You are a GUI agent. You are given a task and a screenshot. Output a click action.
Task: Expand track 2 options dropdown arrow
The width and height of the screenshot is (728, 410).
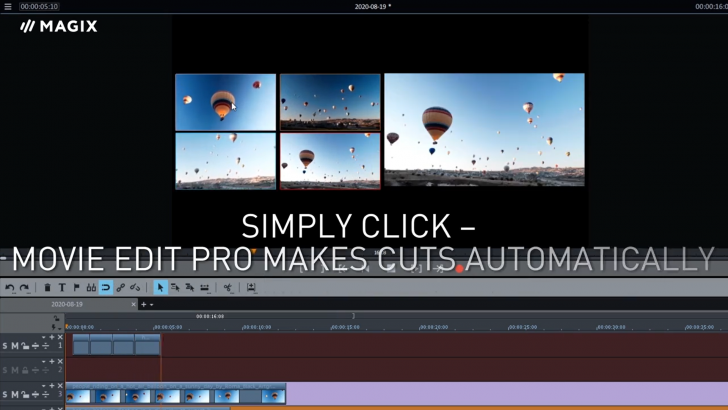coord(44,362)
